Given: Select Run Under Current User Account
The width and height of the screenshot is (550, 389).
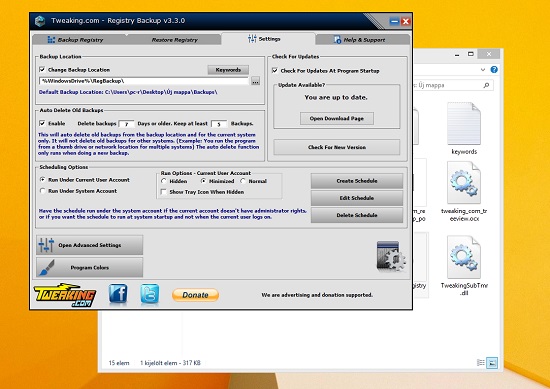Looking at the screenshot, I should [42, 180].
